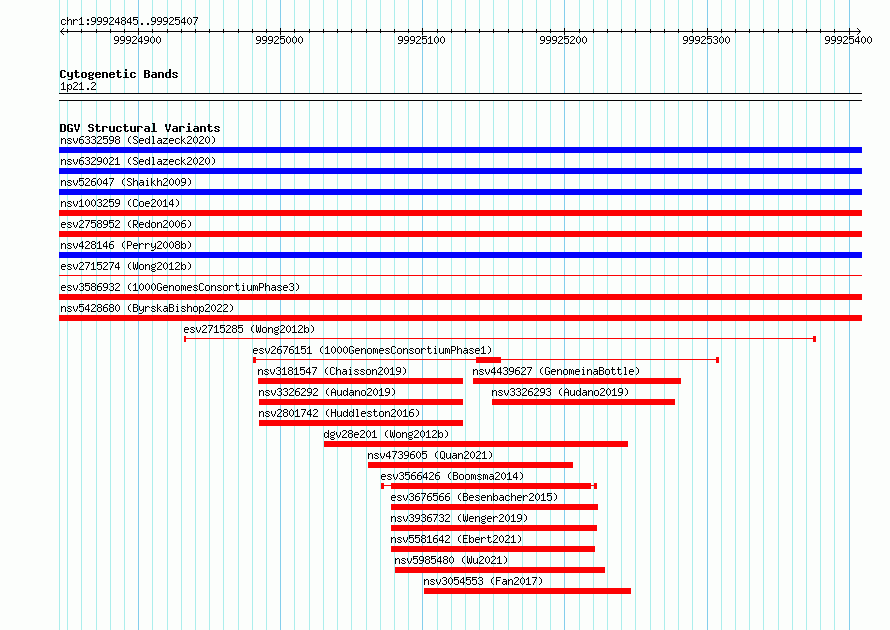
Task: Click the chr1:99924845..99925407 region label
Action: (129, 21)
